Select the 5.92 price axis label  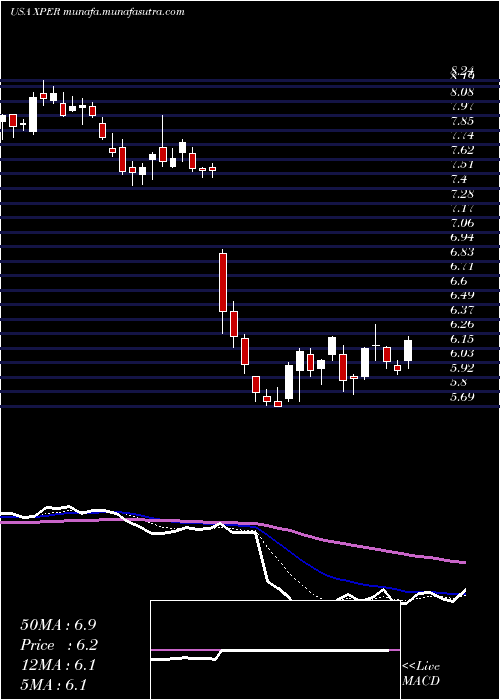(462, 368)
